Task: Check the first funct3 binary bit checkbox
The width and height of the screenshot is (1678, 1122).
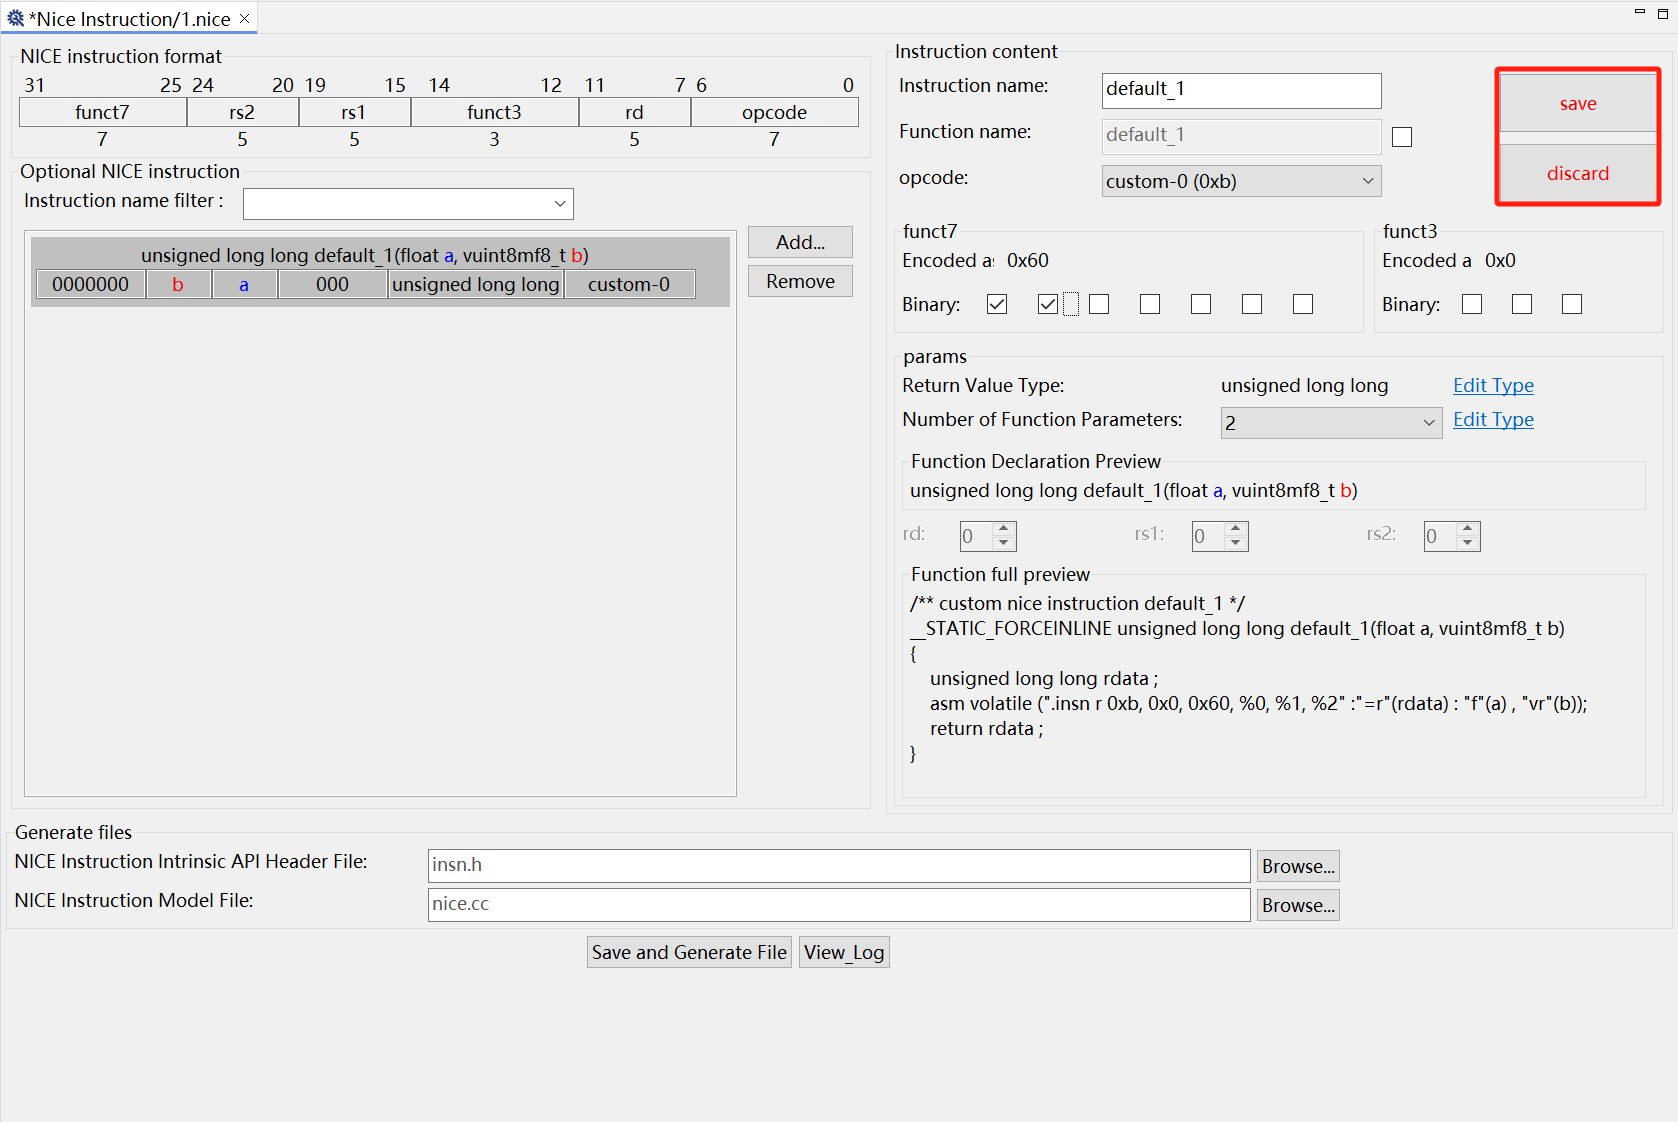Action: (x=1472, y=304)
